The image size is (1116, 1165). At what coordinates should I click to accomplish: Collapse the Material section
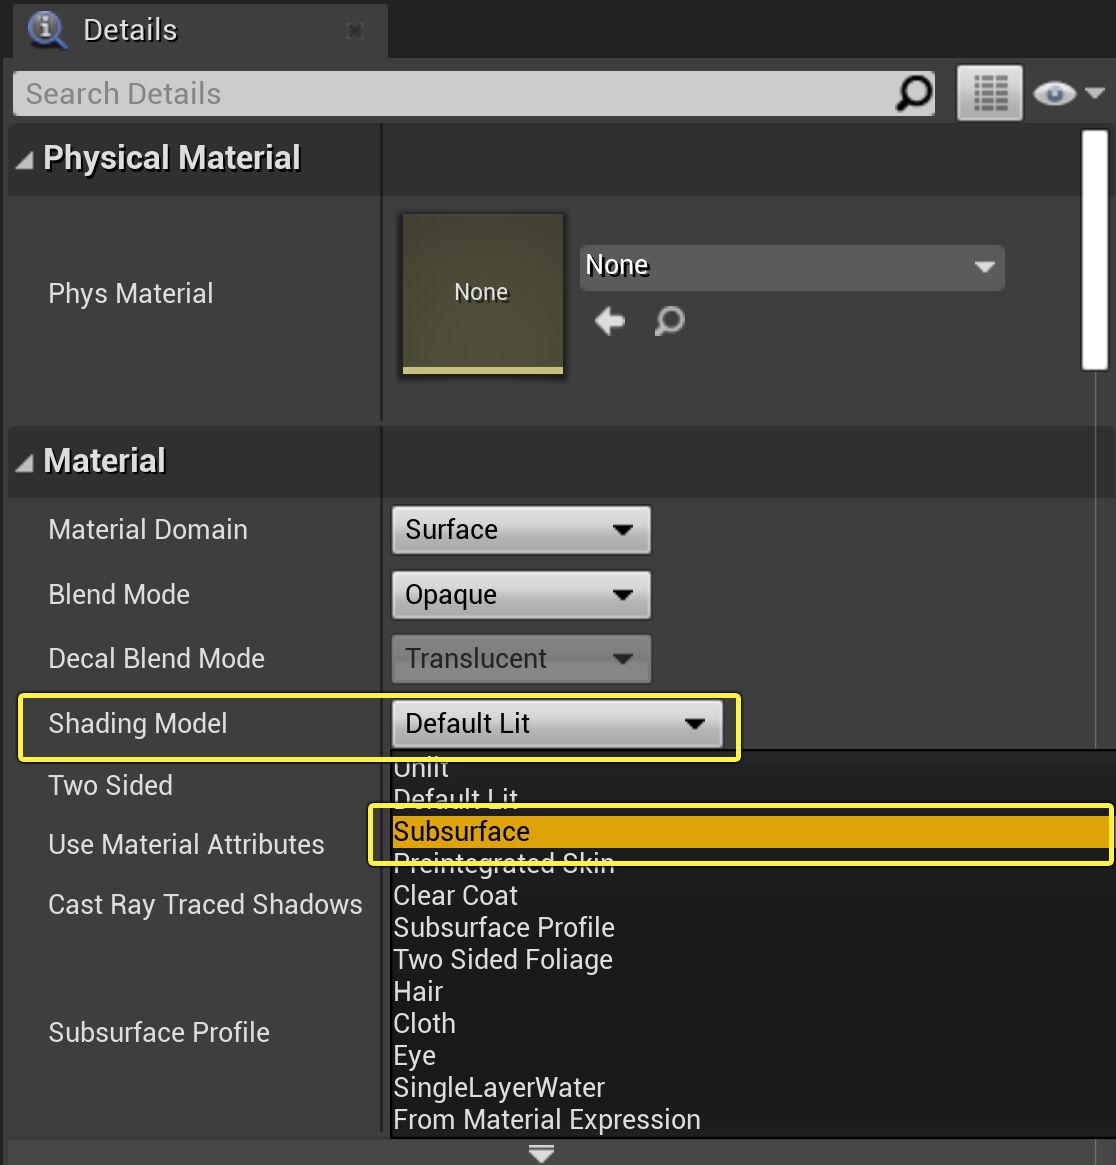25,462
